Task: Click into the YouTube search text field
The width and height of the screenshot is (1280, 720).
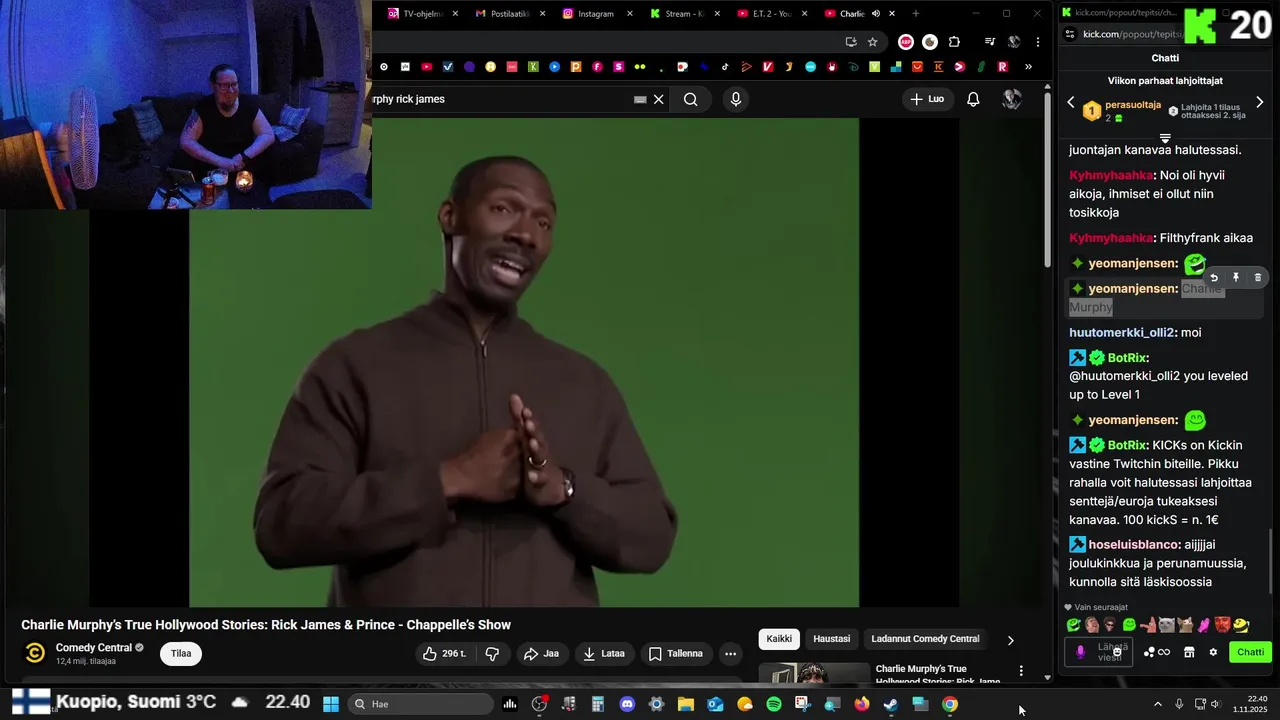Action: [500, 99]
